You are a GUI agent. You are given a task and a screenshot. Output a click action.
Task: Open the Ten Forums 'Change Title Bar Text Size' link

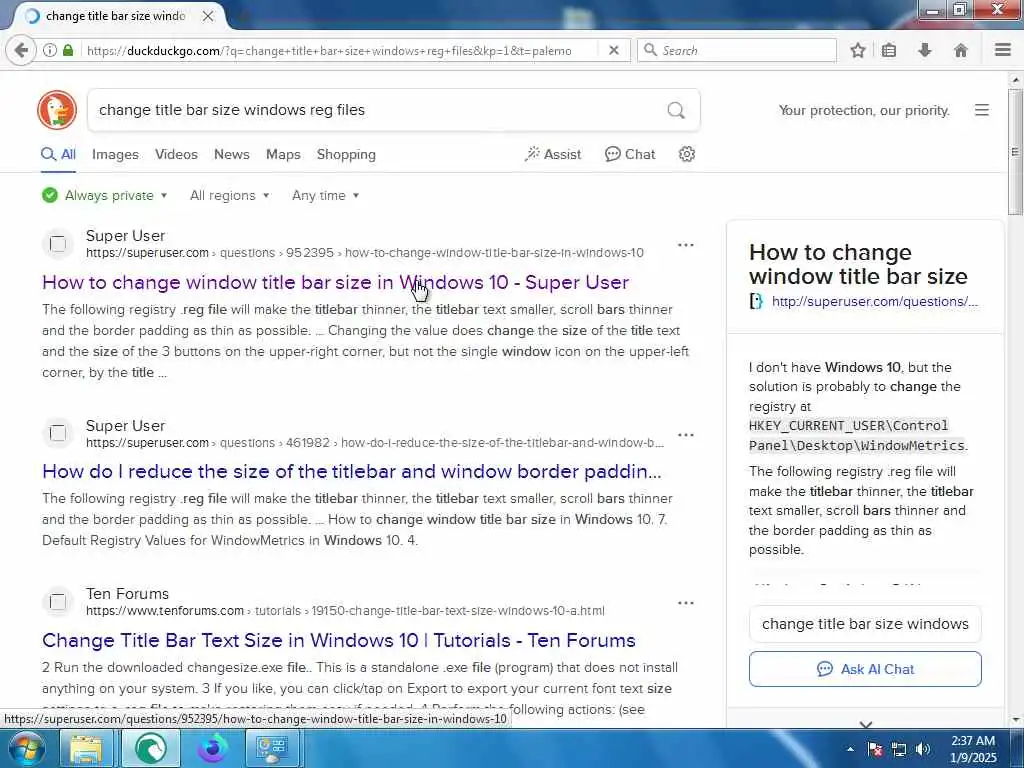[x=339, y=640]
